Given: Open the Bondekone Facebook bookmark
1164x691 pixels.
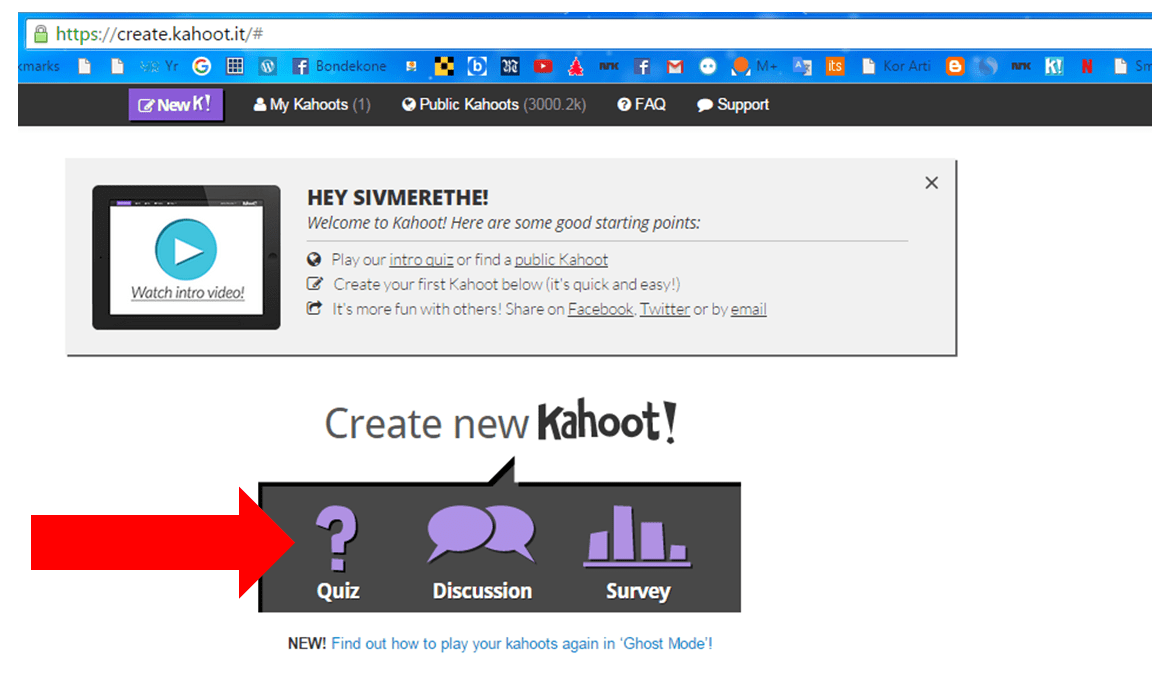Looking at the screenshot, I should pyautogui.click(x=339, y=66).
